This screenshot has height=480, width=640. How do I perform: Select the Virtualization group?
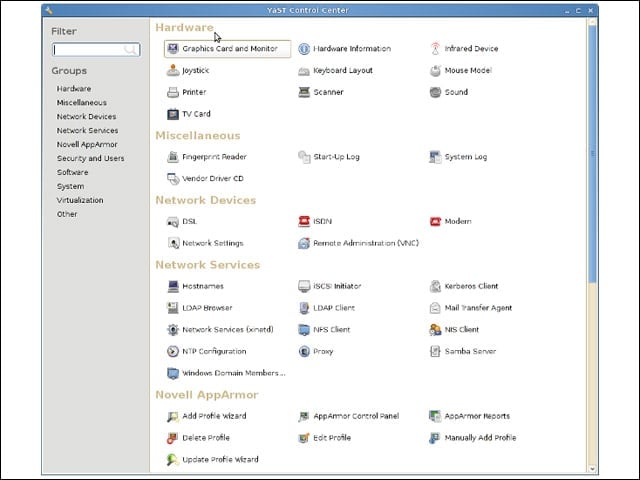80,200
